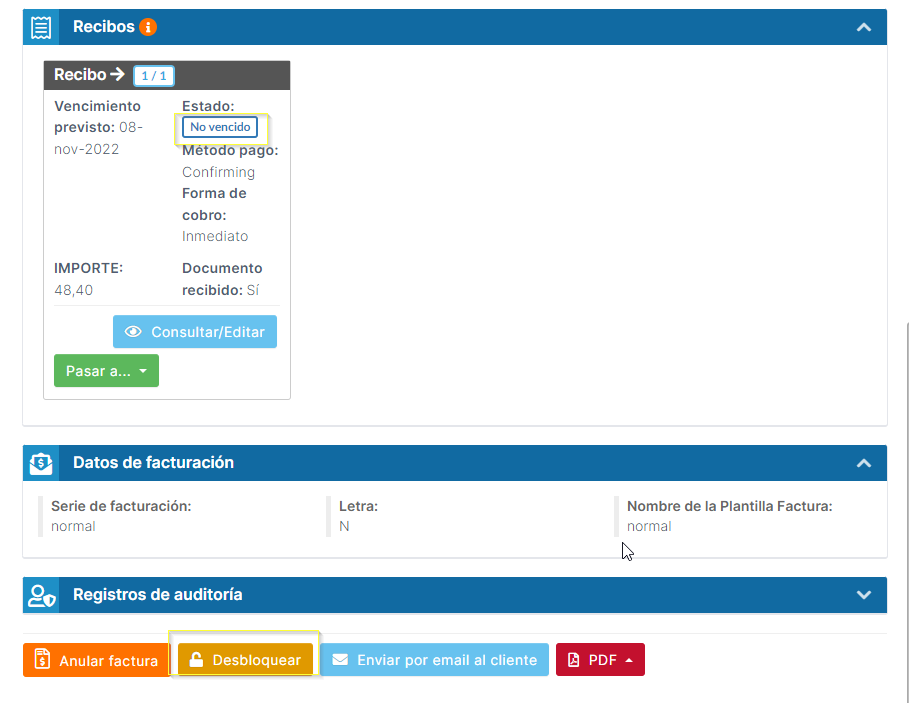Click the Datos de facturación envelope icon
The width and height of the screenshot is (909, 703).
[41, 463]
